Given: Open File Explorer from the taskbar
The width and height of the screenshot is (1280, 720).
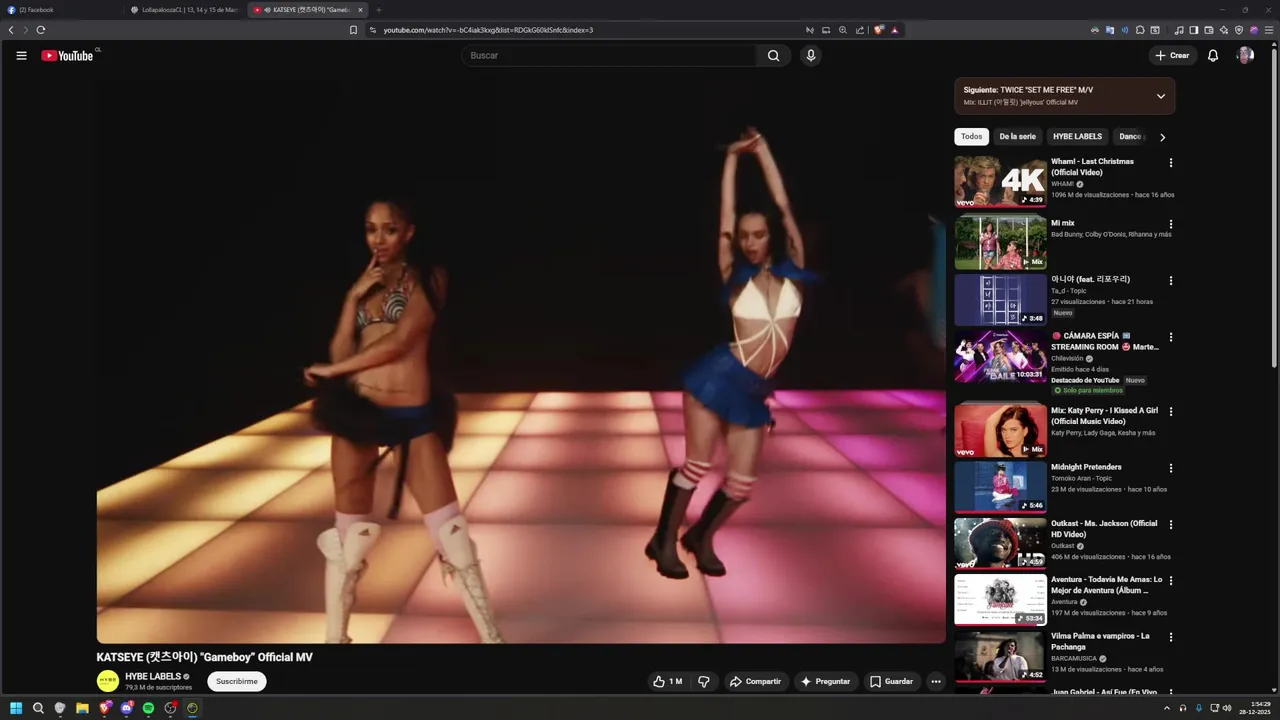Looking at the screenshot, I should [x=82, y=708].
